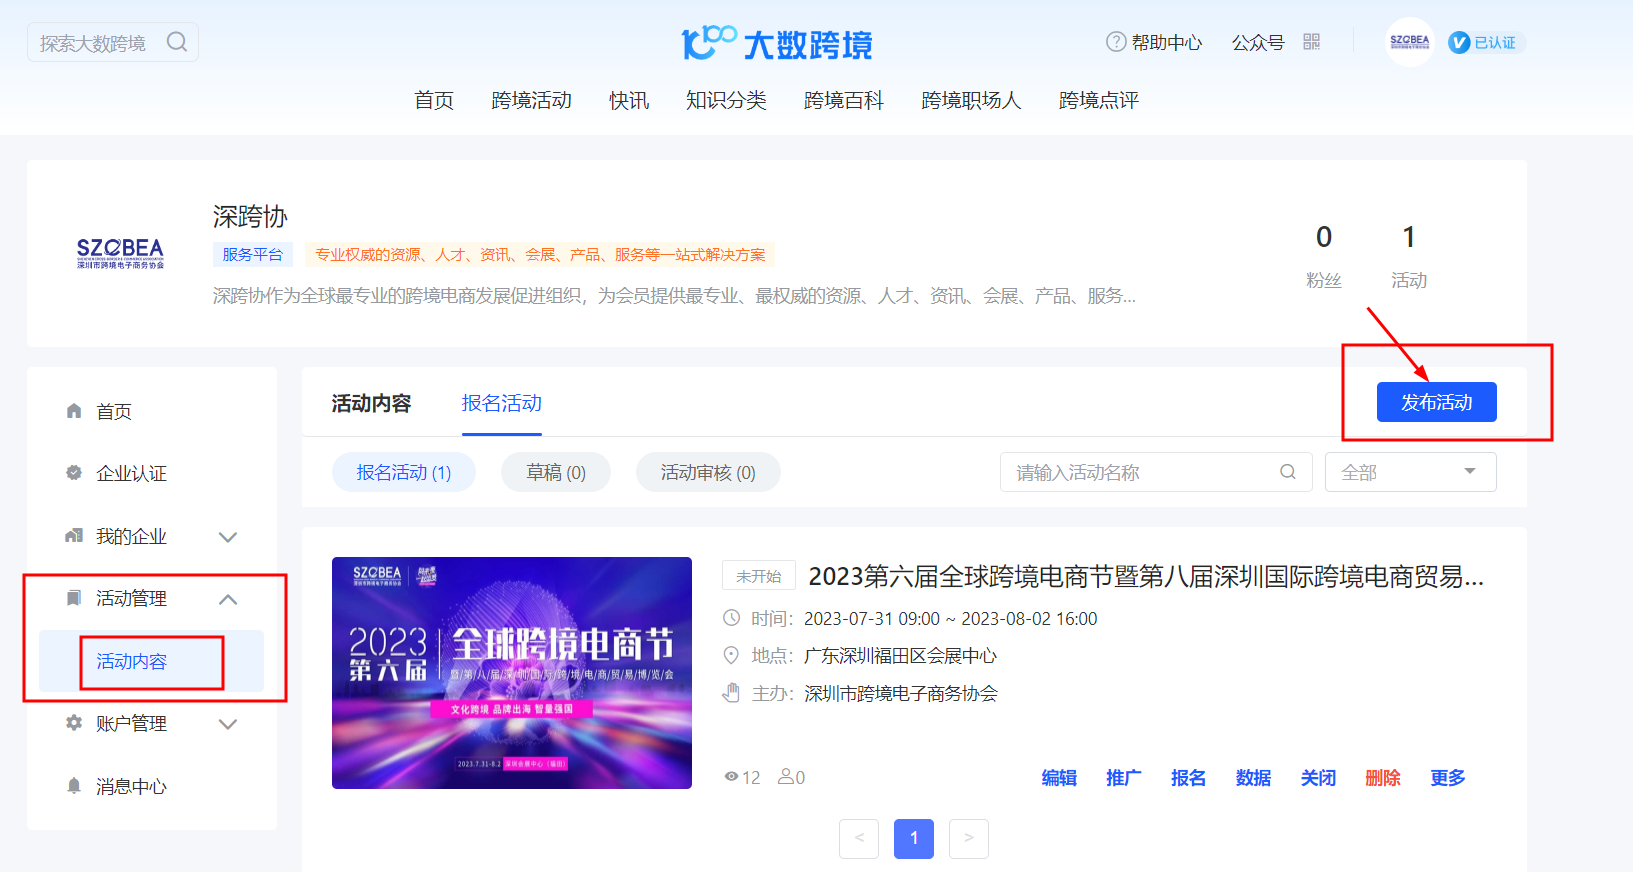This screenshot has height=872, width=1633.
Task: Open 帮助中心 link in header
Action: pyautogui.click(x=1166, y=42)
